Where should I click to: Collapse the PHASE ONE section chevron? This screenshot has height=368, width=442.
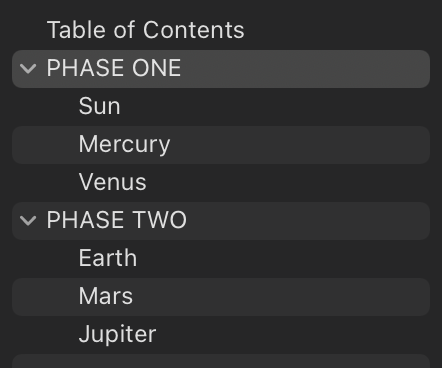point(28,69)
